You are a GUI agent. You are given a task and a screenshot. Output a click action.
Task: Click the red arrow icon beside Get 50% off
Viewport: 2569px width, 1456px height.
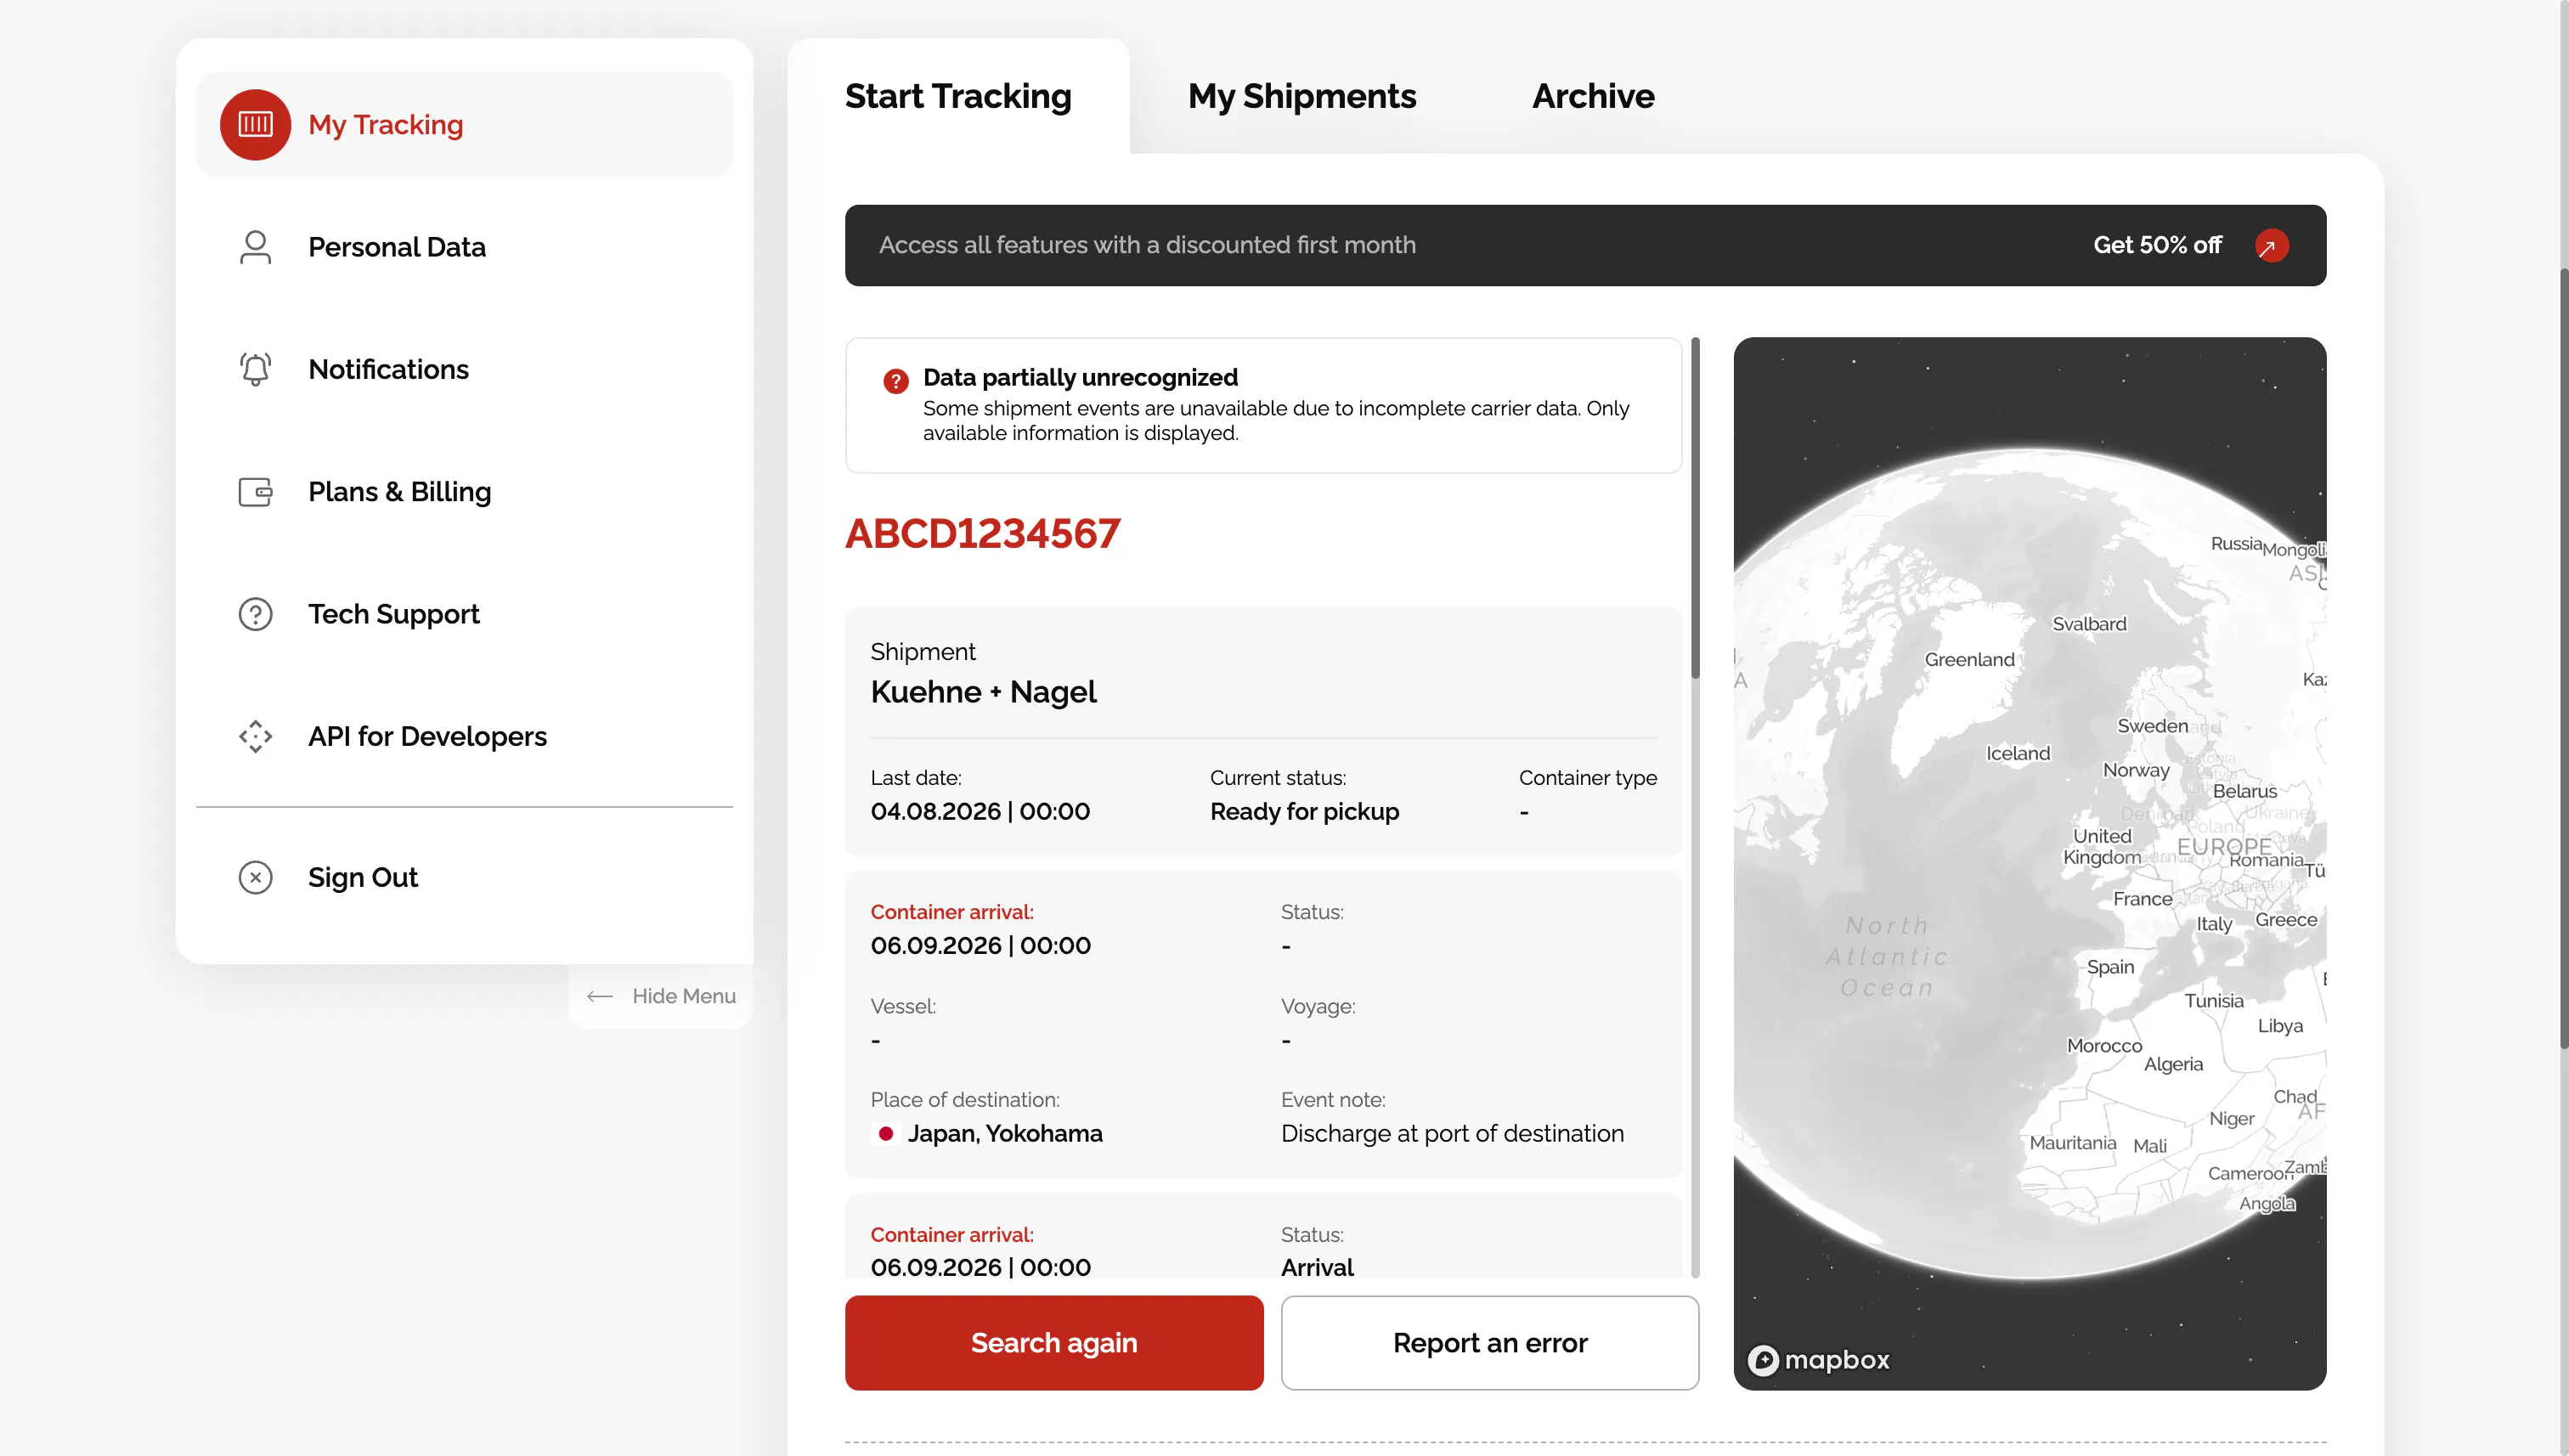[x=2271, y=245]
